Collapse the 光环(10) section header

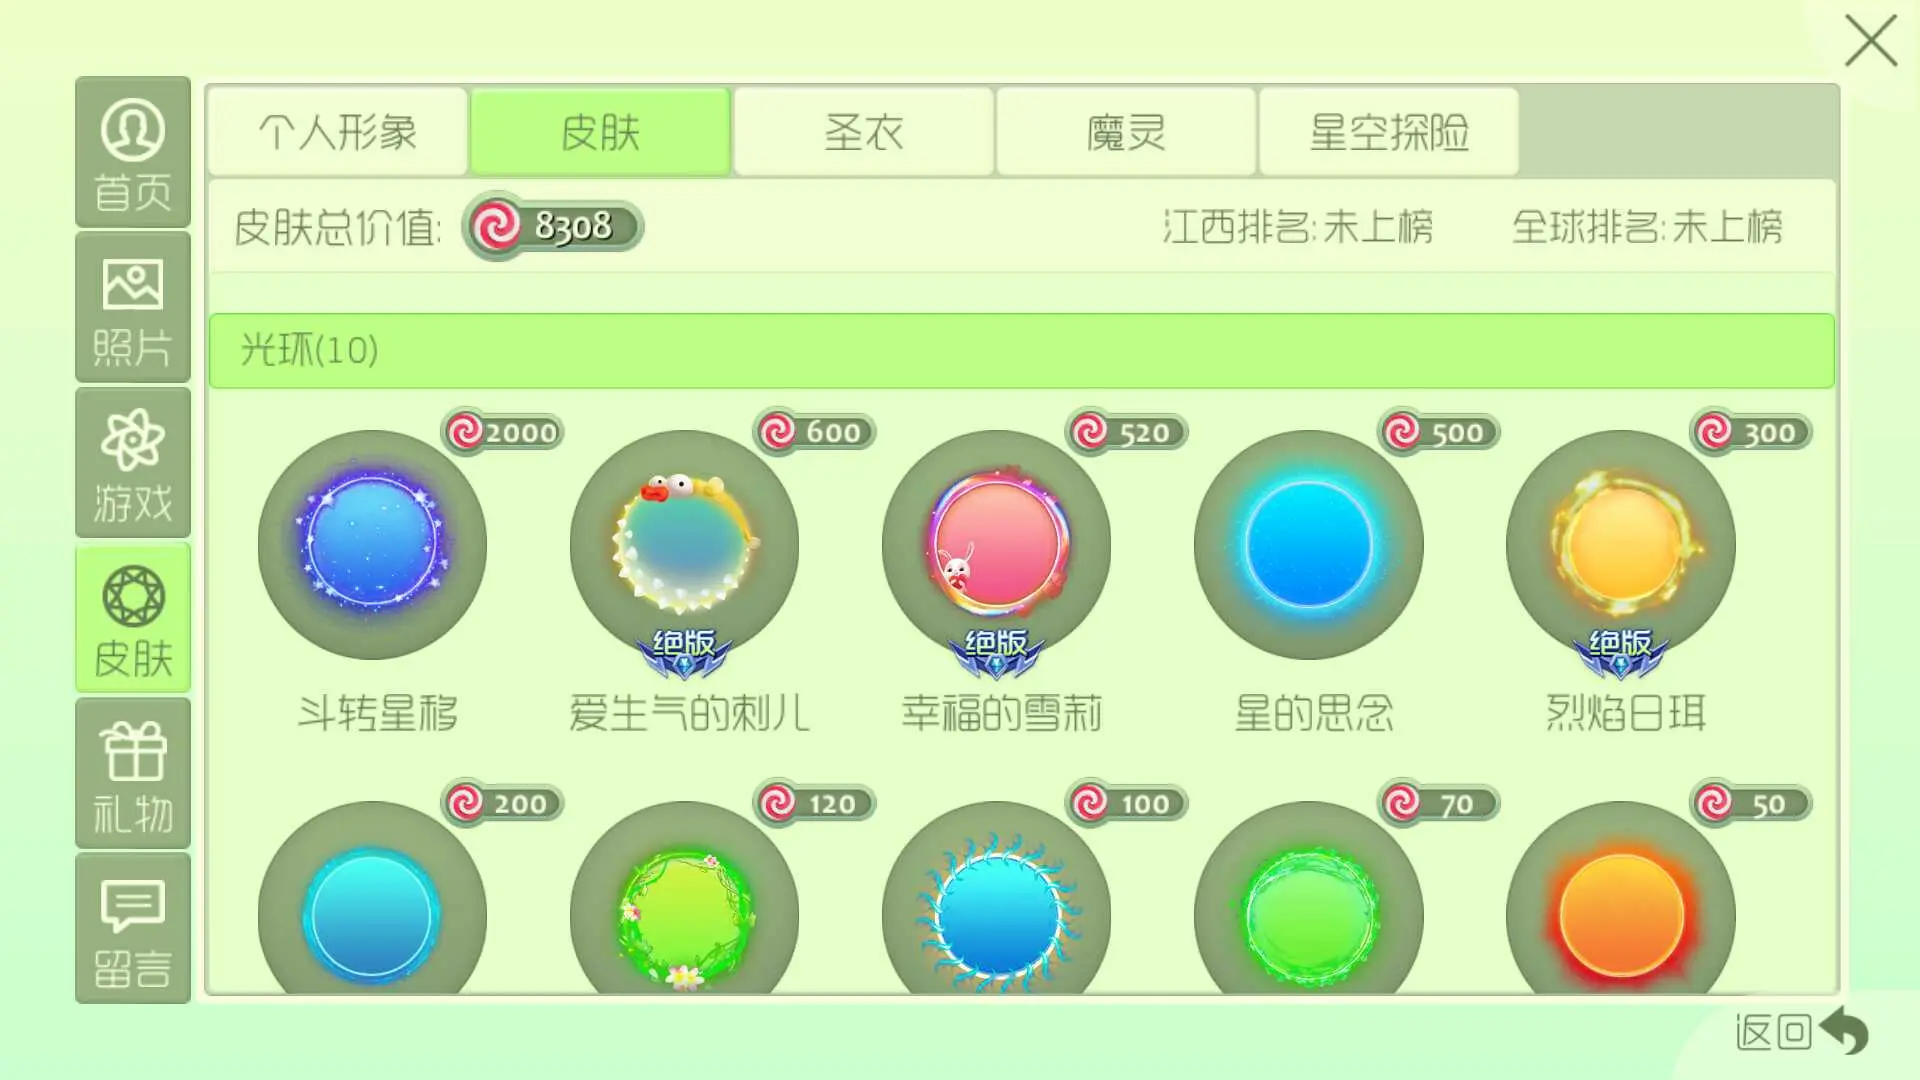1022,351
